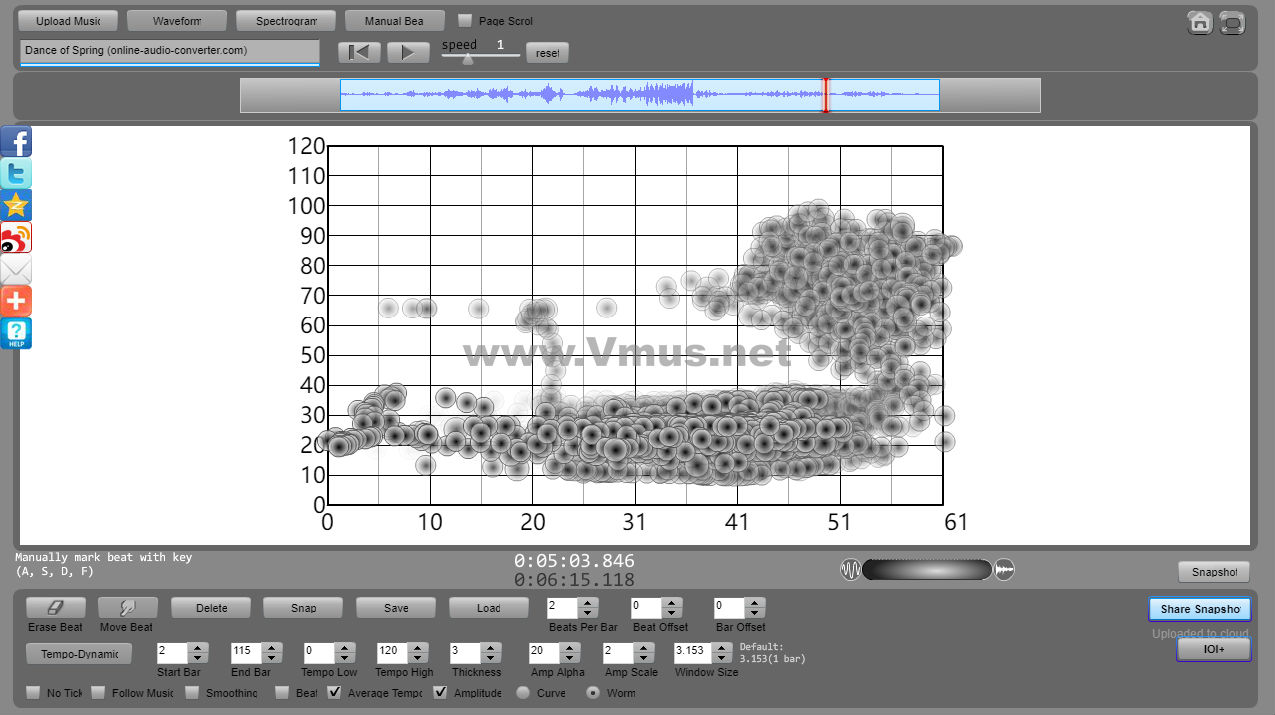The width and height of the screenshot is (1275, 715).
Task: Click the Weibo share icon
Action: pyautogui.click(x=16, y=238)
